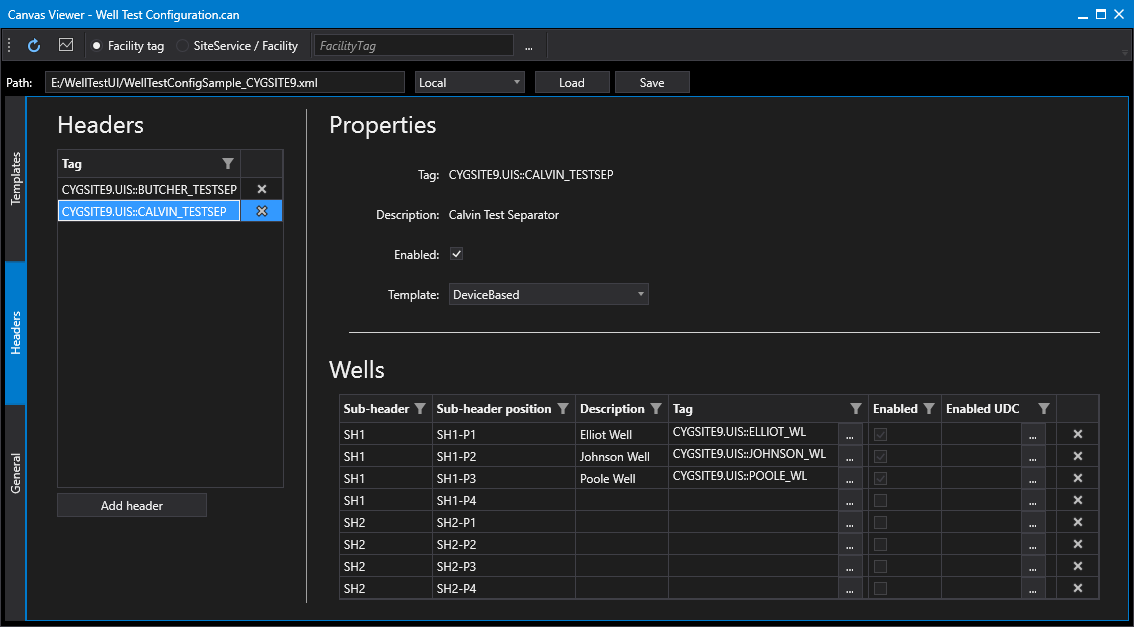Click the toolbar grip handle
The width and height of the screenshot is (1134, 627).
tap(9, 46)
